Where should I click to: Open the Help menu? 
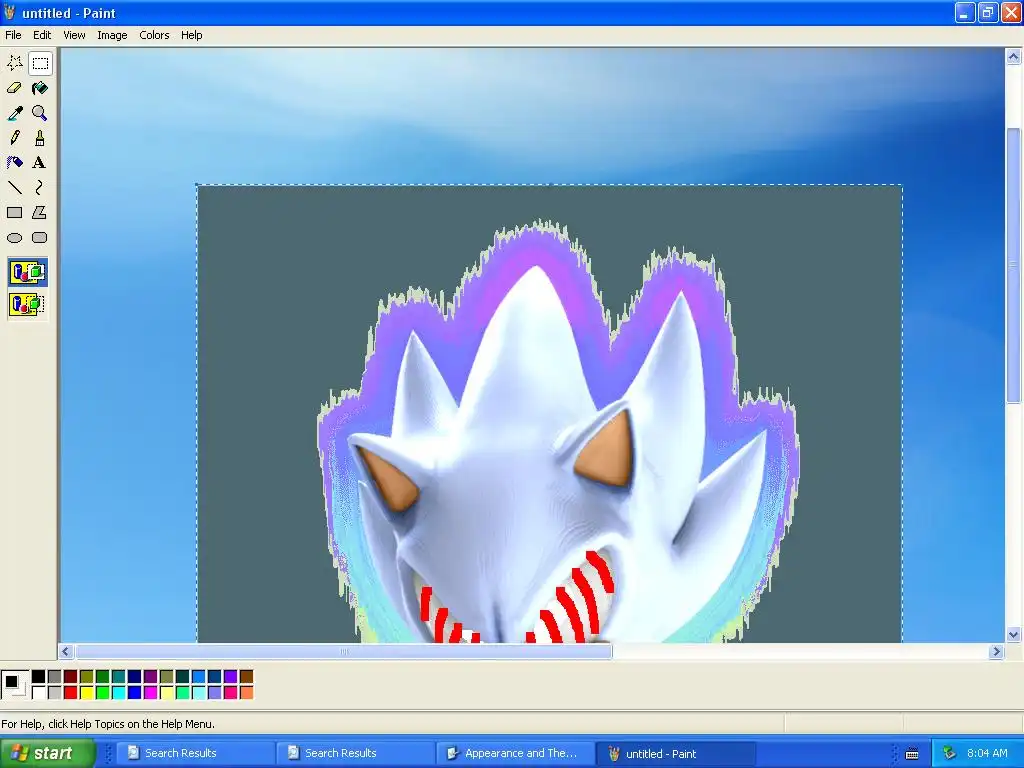coord(191,35)
